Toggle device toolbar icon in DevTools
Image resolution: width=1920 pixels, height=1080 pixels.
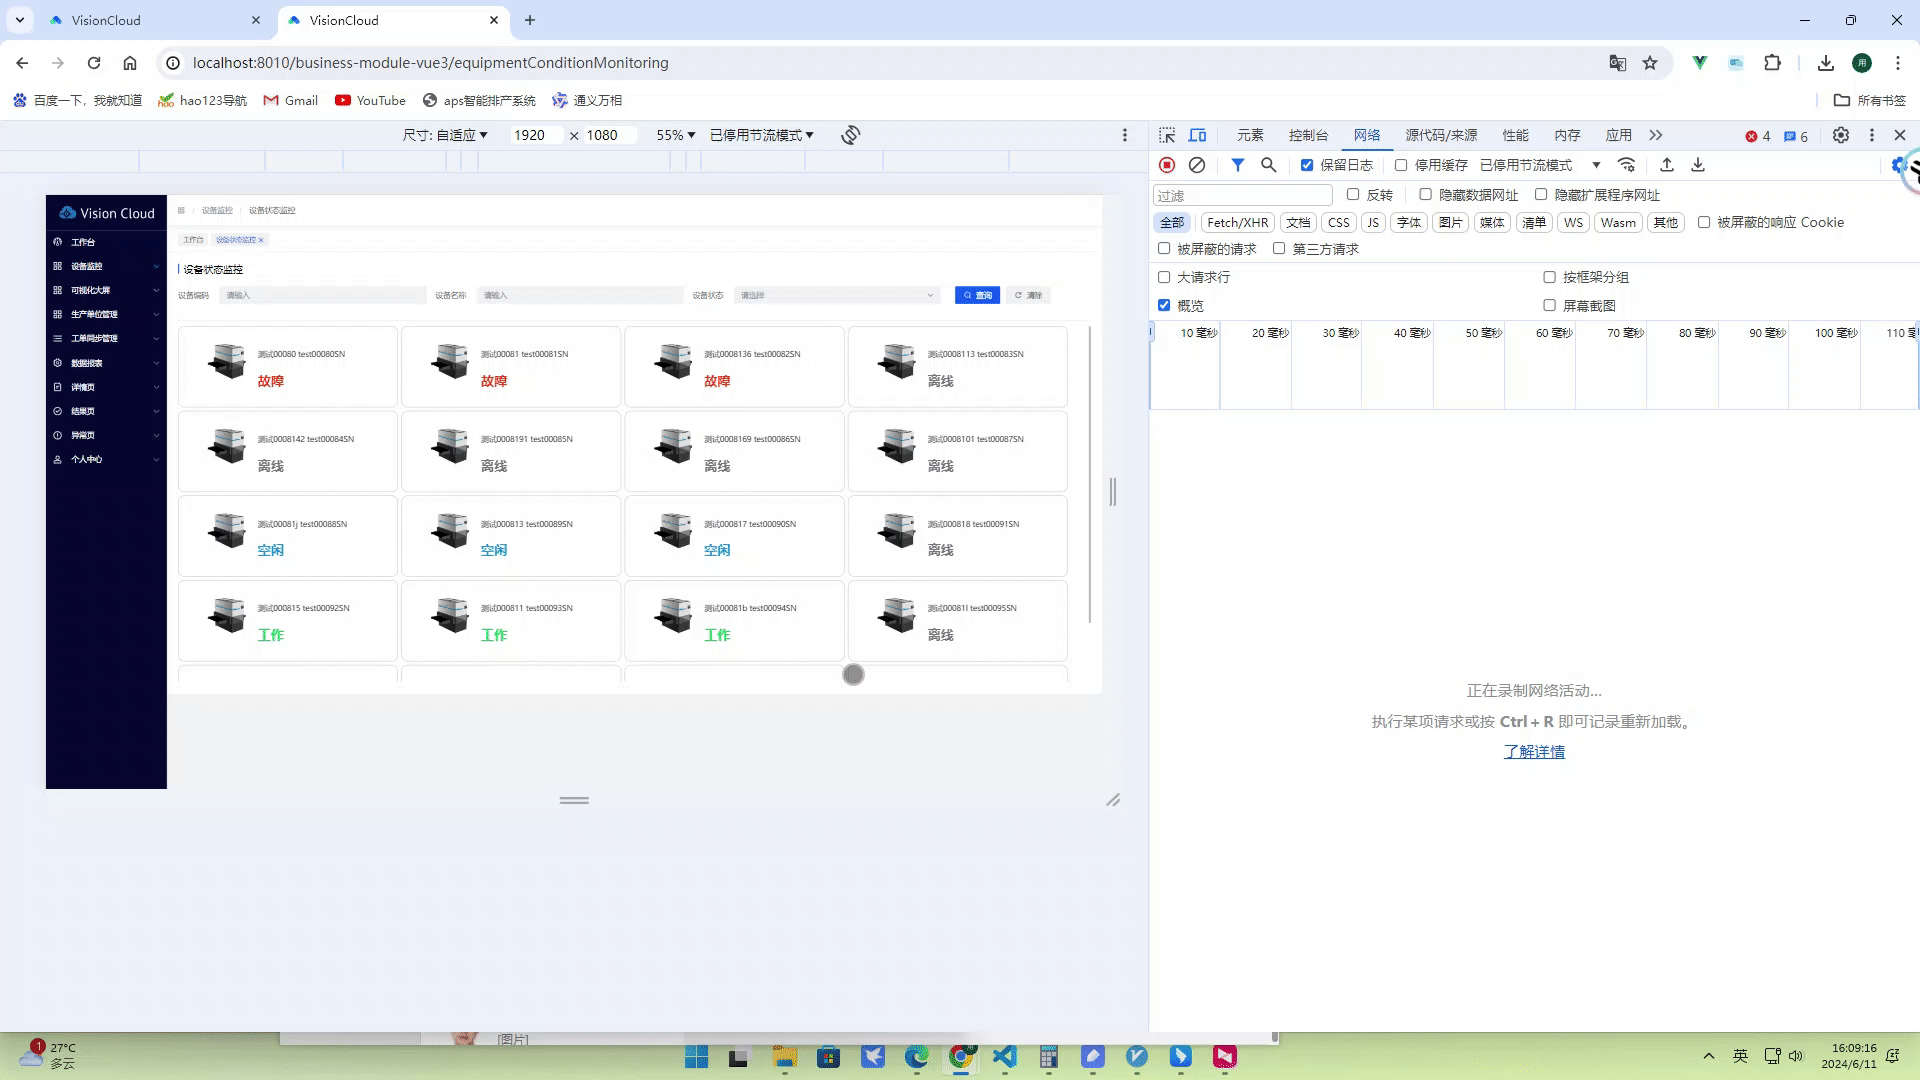pos(1197,135)
